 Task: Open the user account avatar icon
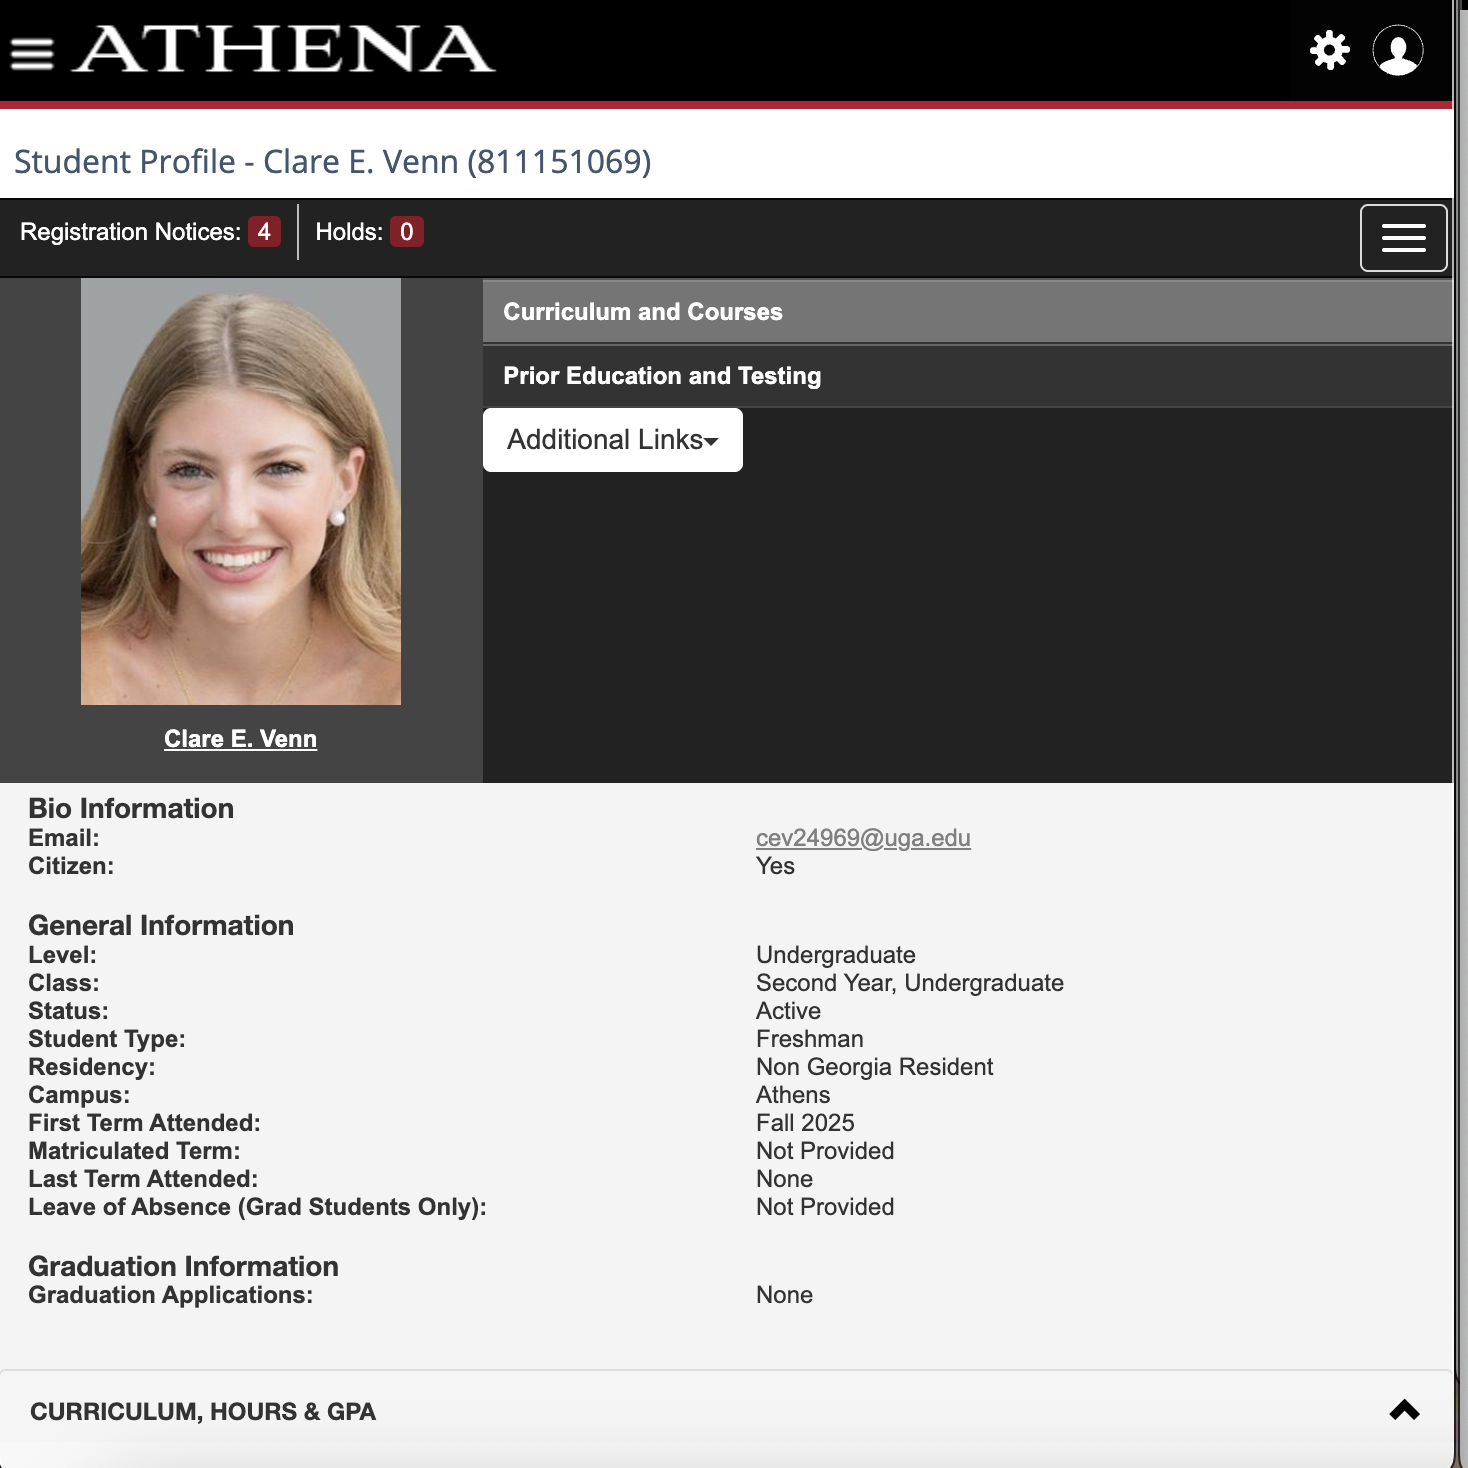click(x=1397, y=50)
